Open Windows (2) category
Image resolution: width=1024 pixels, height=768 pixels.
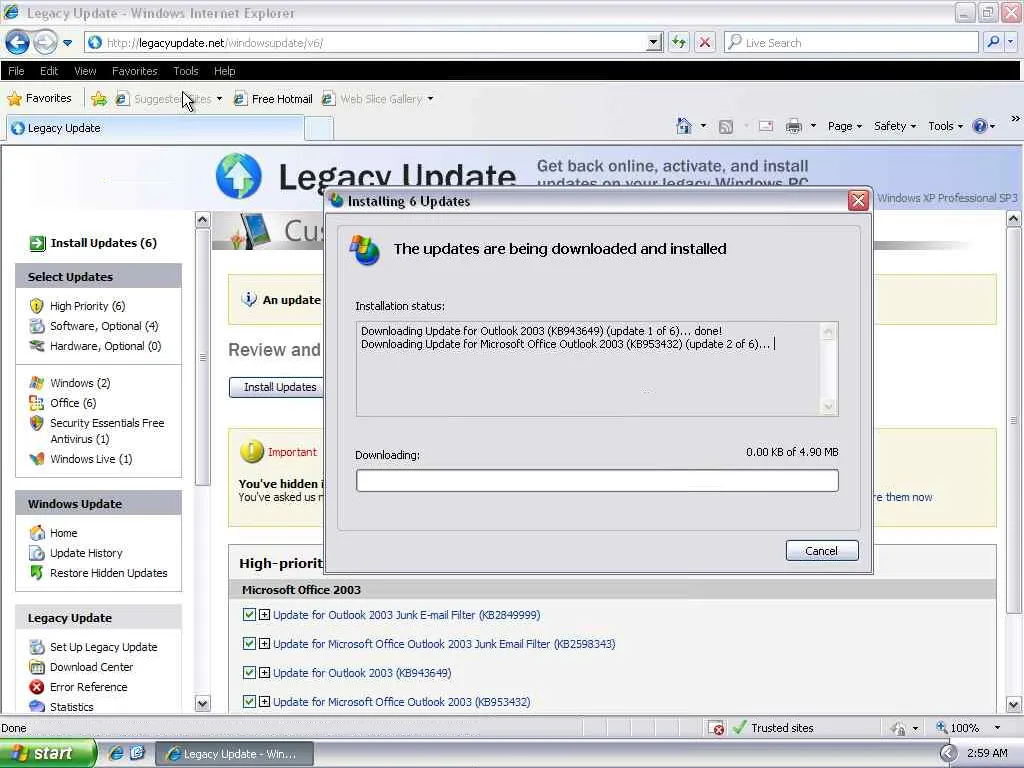(x=80, y=383)
